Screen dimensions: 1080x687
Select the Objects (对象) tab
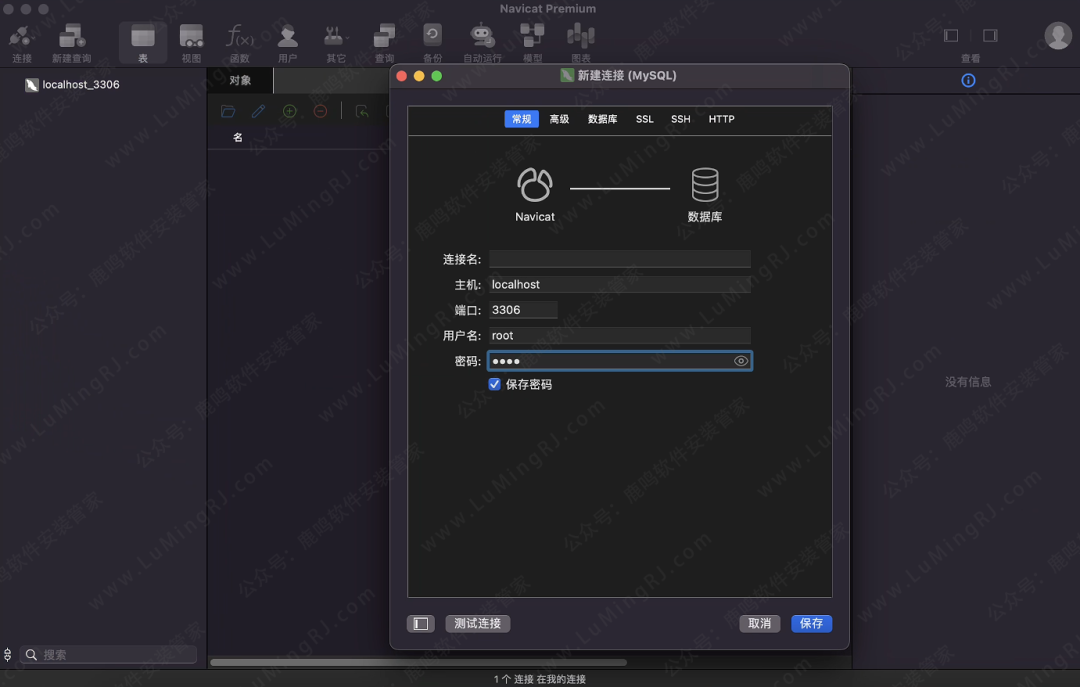[x=240, y=81]
